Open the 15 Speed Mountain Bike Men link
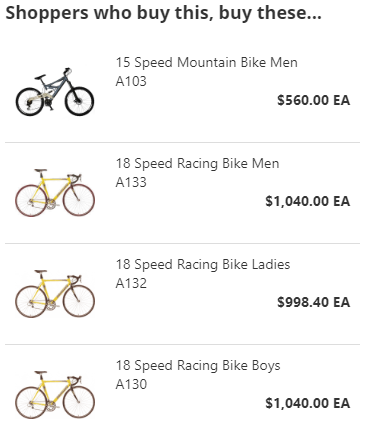 [x=206, y=62]
